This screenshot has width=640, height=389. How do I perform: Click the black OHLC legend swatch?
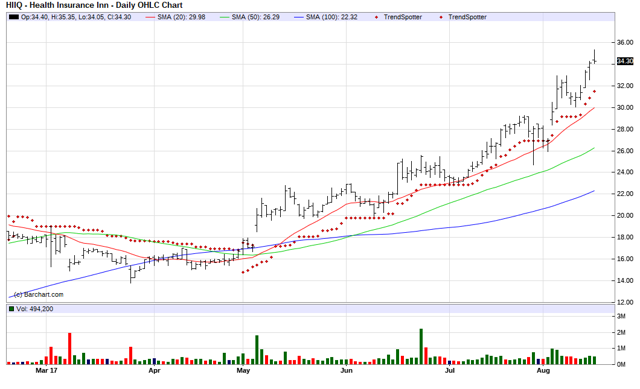(x=14, y=17)
